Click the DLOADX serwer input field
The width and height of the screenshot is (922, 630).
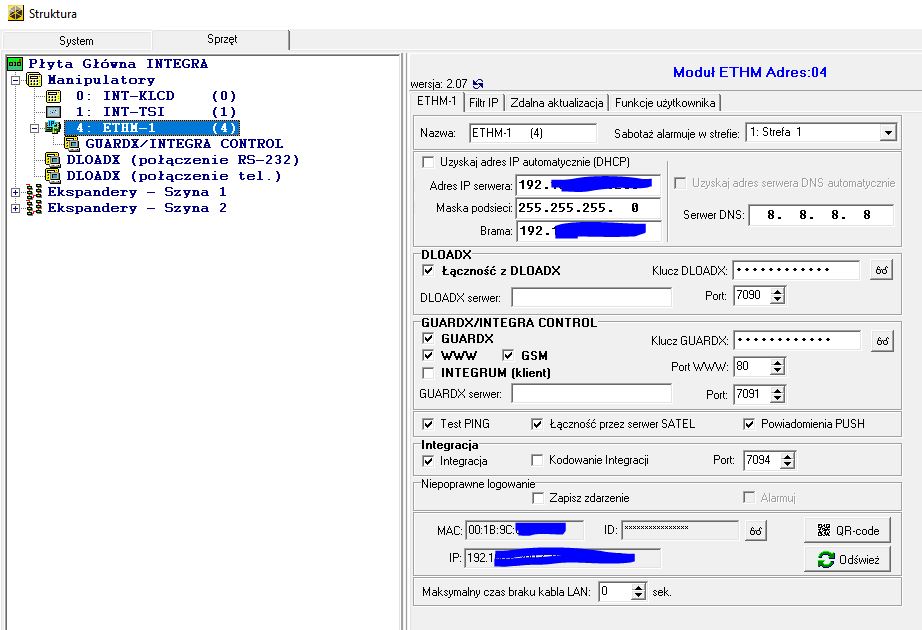point(591,297)
